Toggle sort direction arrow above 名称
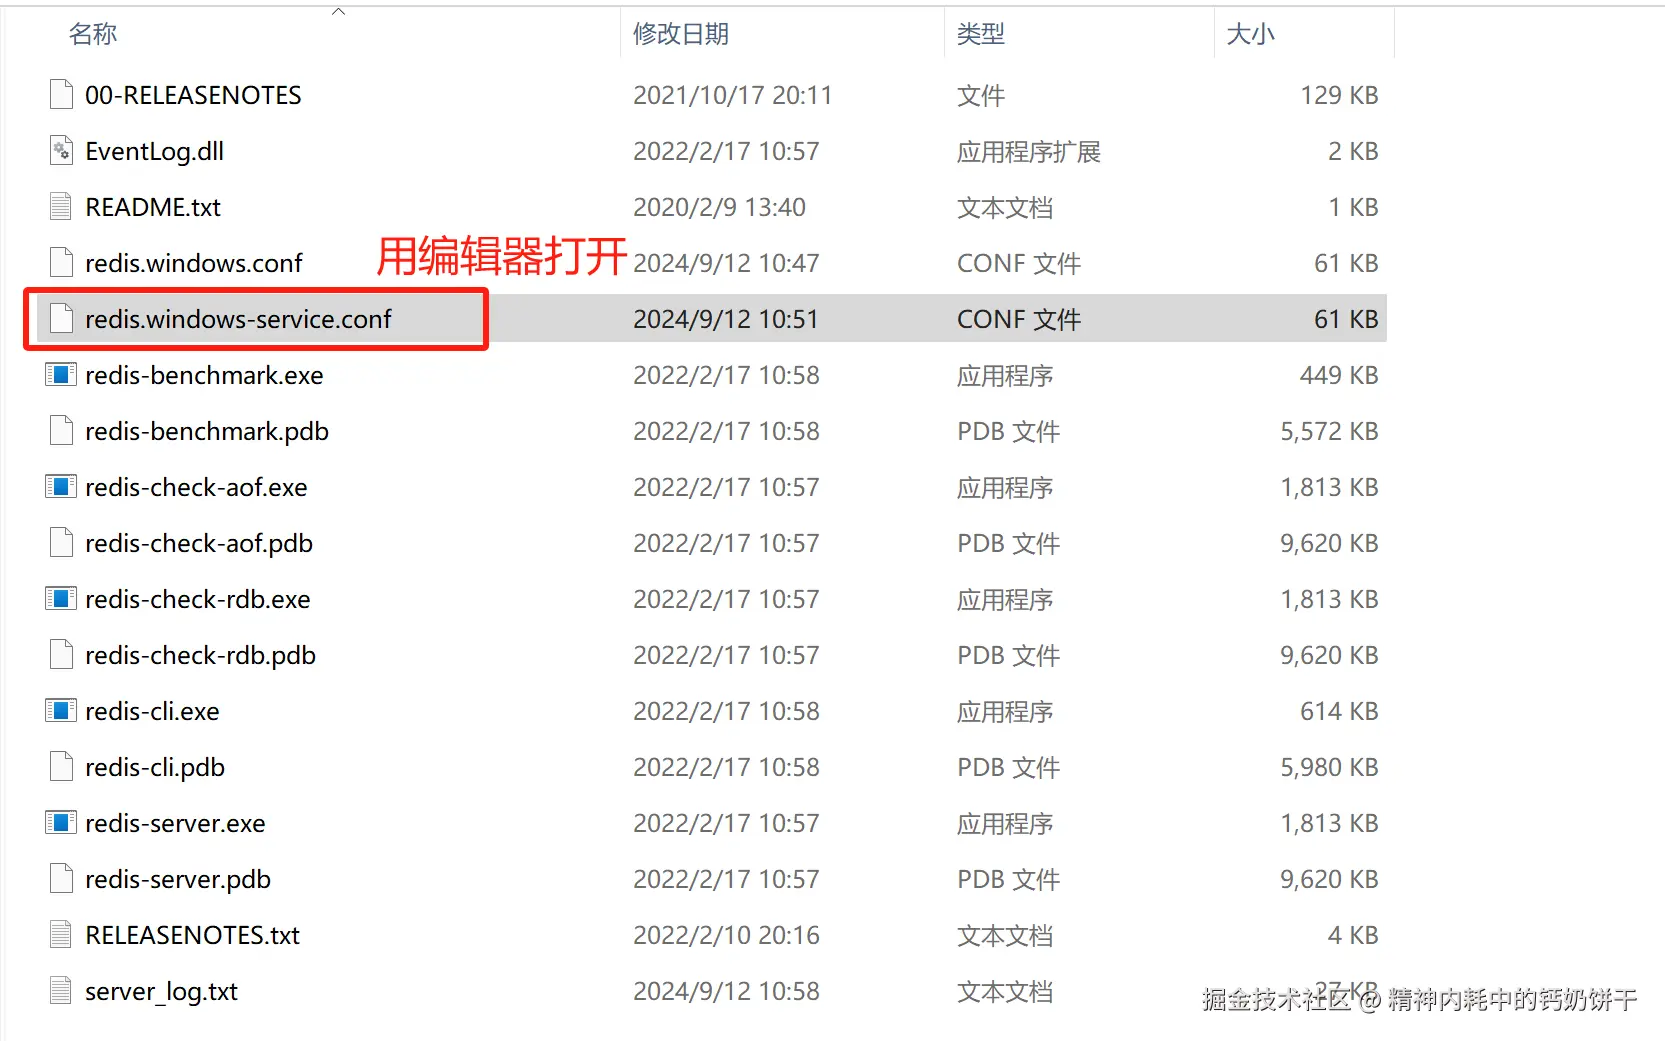This screenshot has height=1041, width=1665. click(x=338, y=11)
